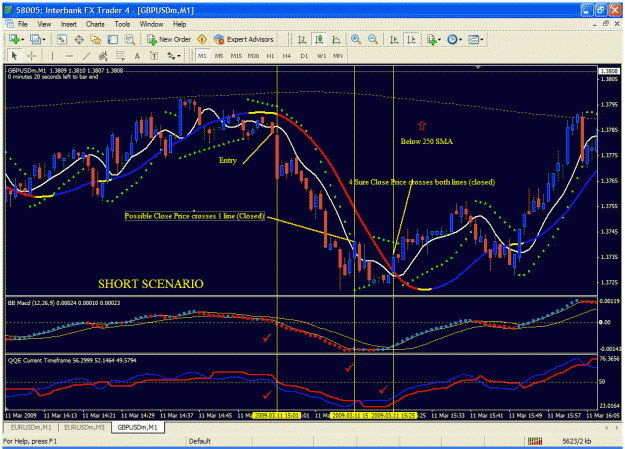The height and width of the screenshot is (449, 625).
Task: Click the New Order button
Action: 169,39
